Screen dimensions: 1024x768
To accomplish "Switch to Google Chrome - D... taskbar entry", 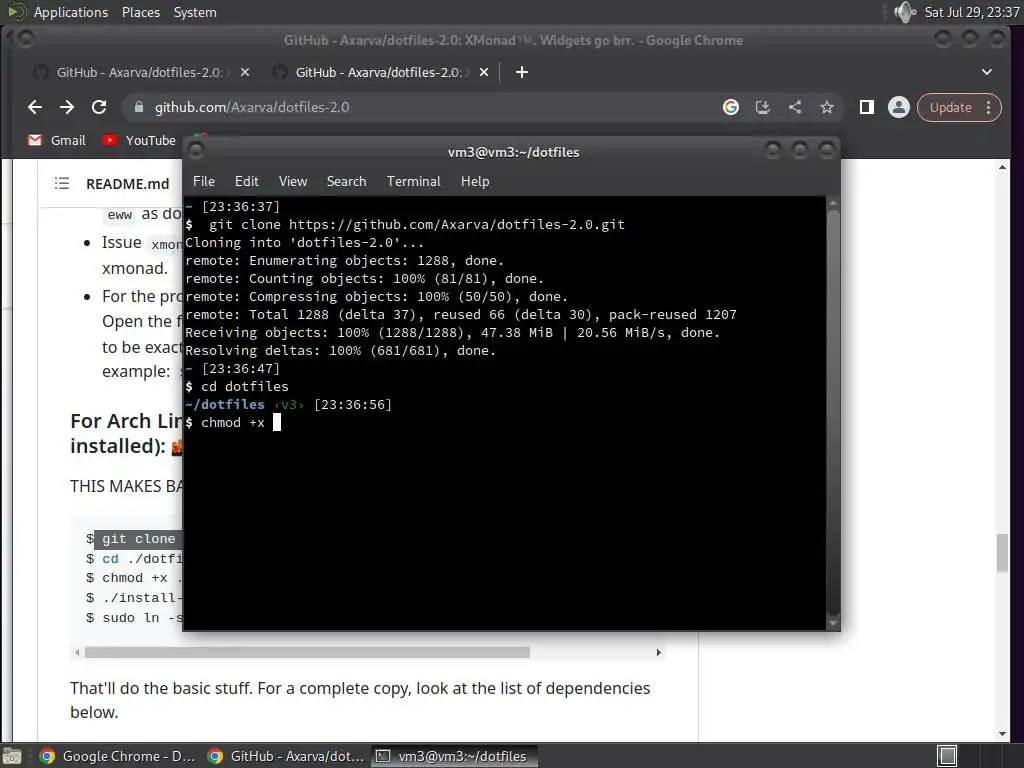I will [x=118, y=756].
